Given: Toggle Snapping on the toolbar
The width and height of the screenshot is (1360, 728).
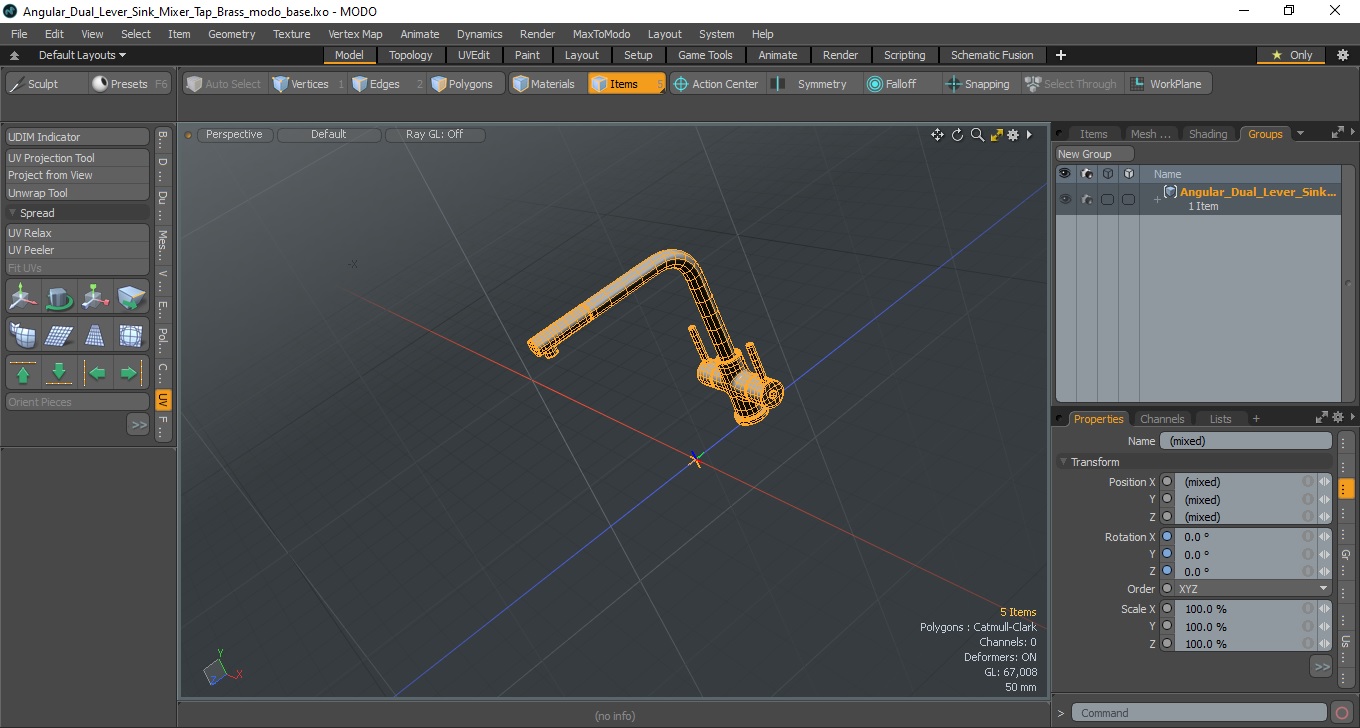Looking at the screenshot, I should [x=978, y=84].
